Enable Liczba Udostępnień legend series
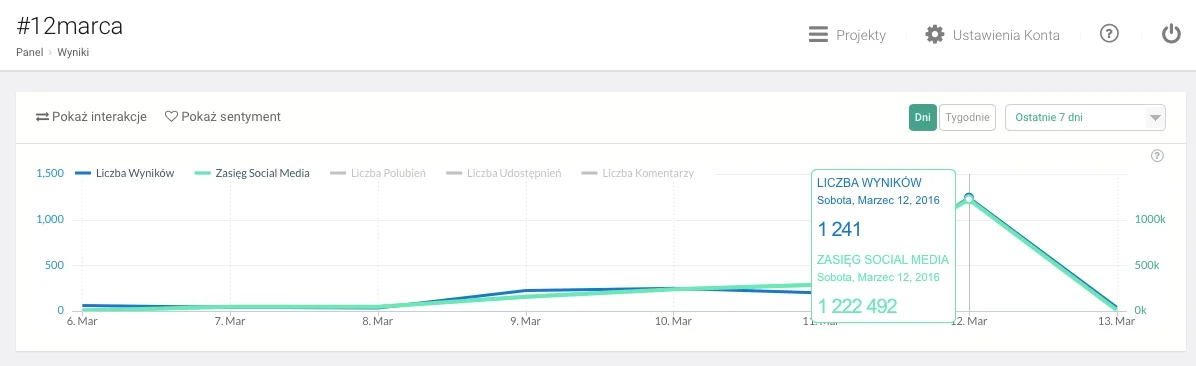1196x366 pixels. click(504, 173)
